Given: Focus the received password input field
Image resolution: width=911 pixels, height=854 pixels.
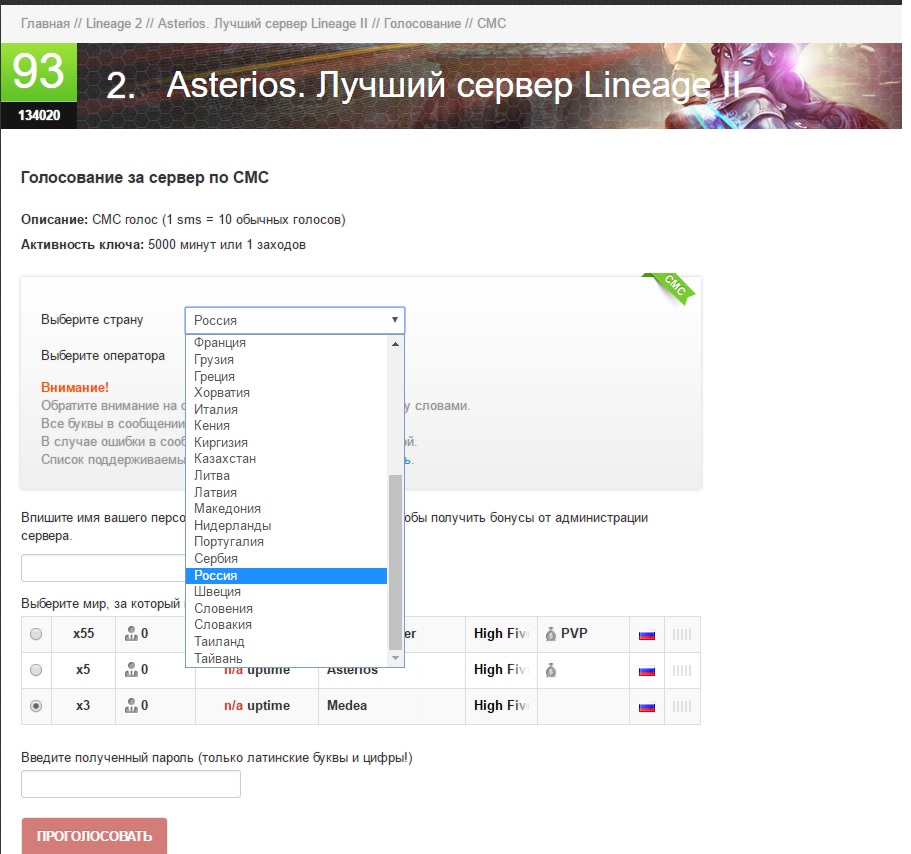Looking at the screenshot, I should 131,784.
